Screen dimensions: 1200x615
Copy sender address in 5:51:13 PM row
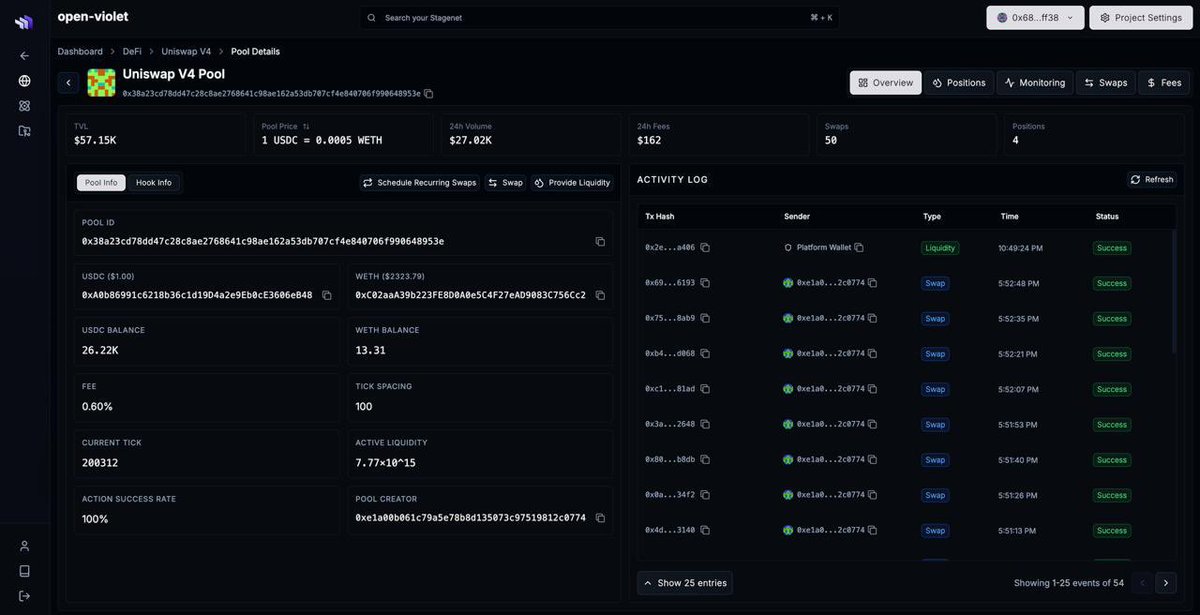point(872,530)
